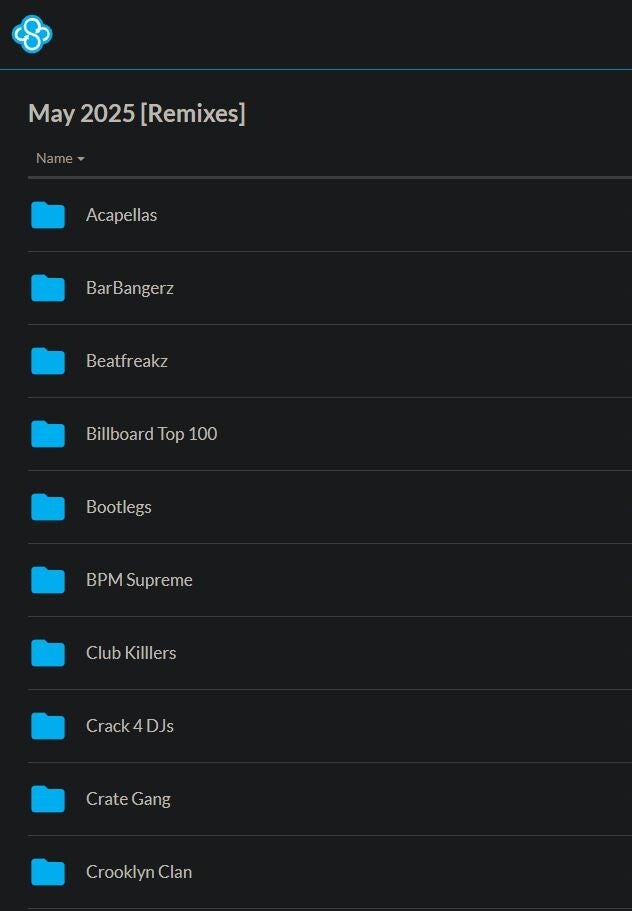This screenshot has width=632, height=911.
Task: Click the Crack 4 DJs folder icon
Action: pos(48,726)
